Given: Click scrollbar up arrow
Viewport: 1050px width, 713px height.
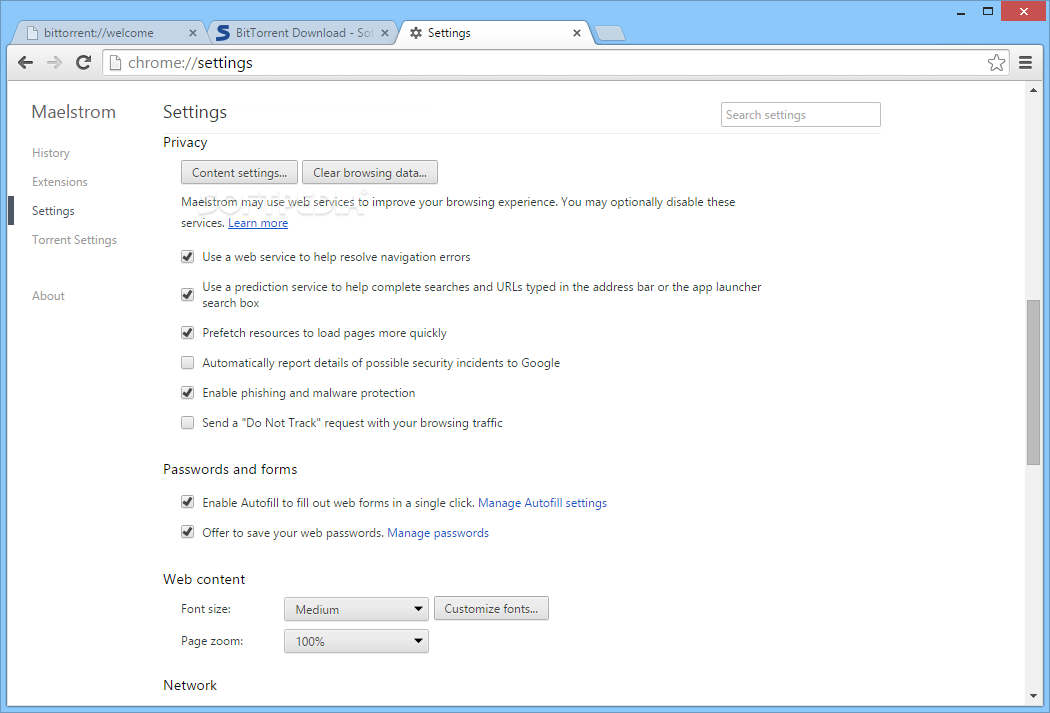Looking at the screenshot, I should (1033, 90).
